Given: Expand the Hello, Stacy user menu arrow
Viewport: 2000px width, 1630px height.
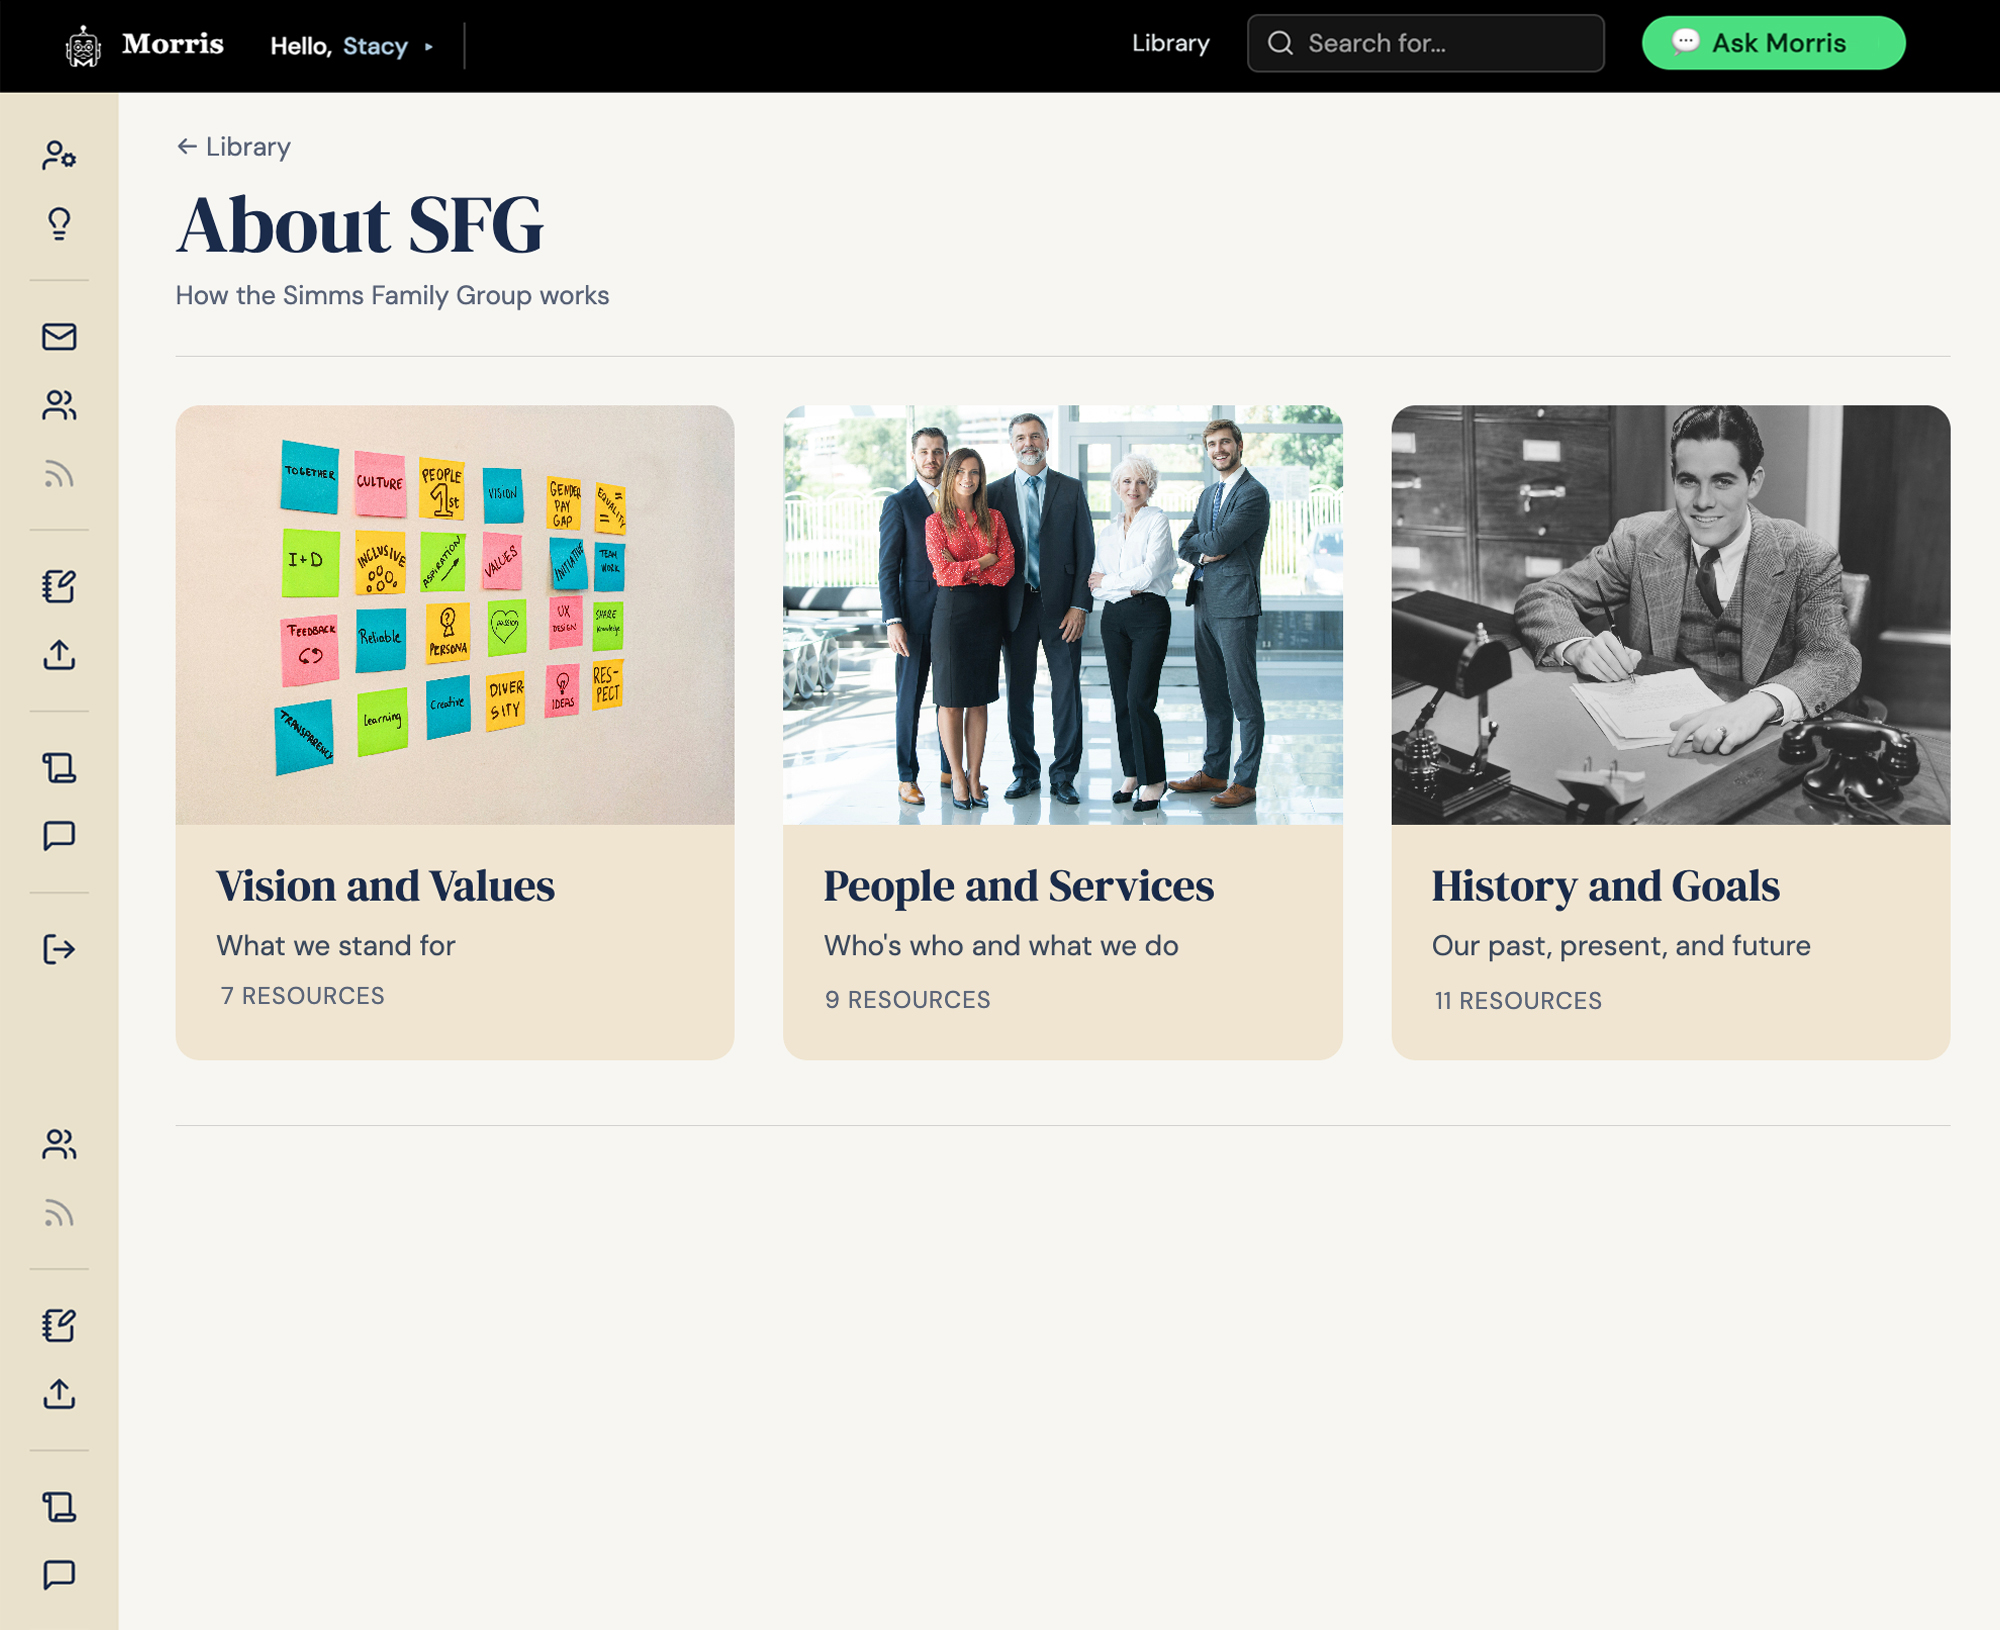Looking at the screenshot, I should point(429,47).
